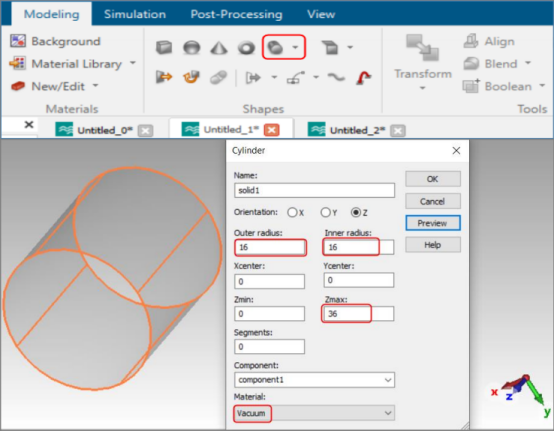Confirm the cylinder with OK

point(433,179)
